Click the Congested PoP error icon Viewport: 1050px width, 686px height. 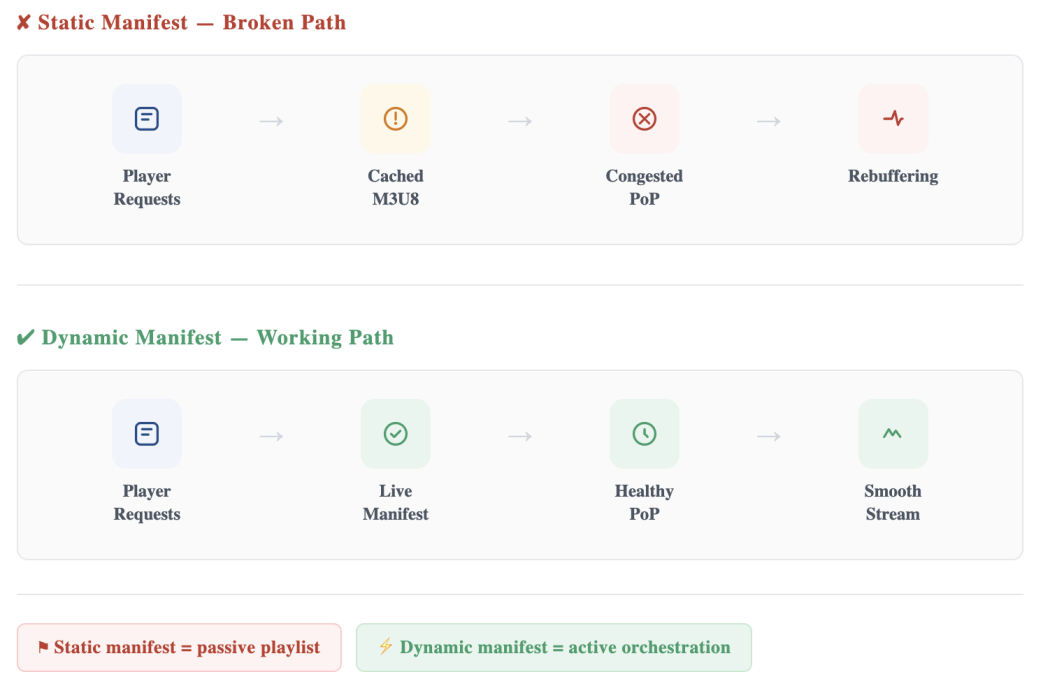(x=644, y=119)
